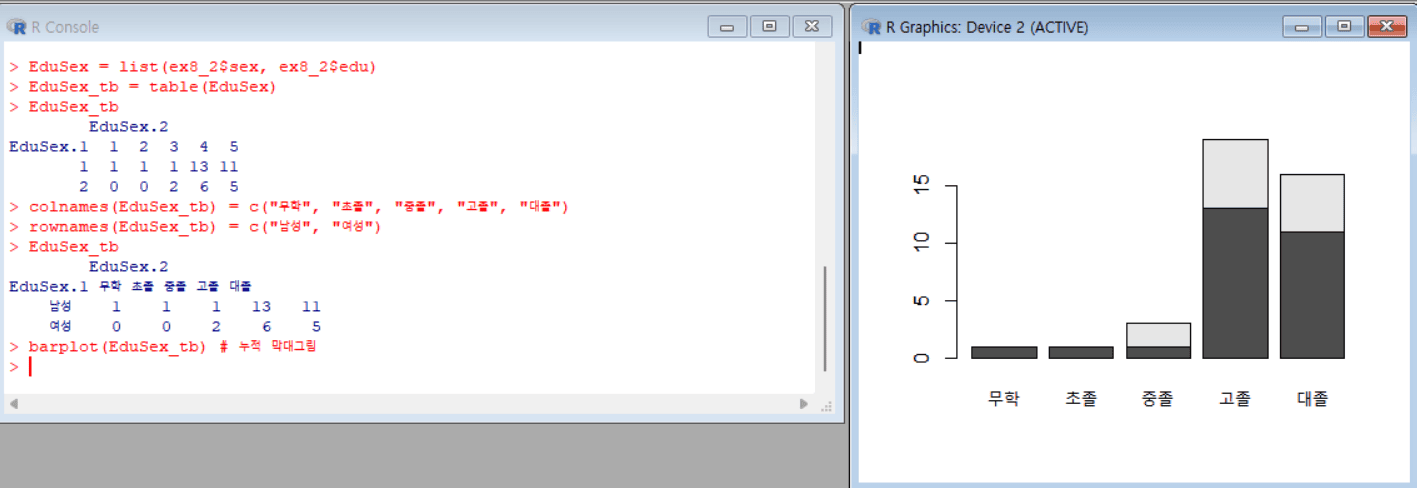
Task: Click the light gray segment of 대졸 bar
Action: point(1312,203)
